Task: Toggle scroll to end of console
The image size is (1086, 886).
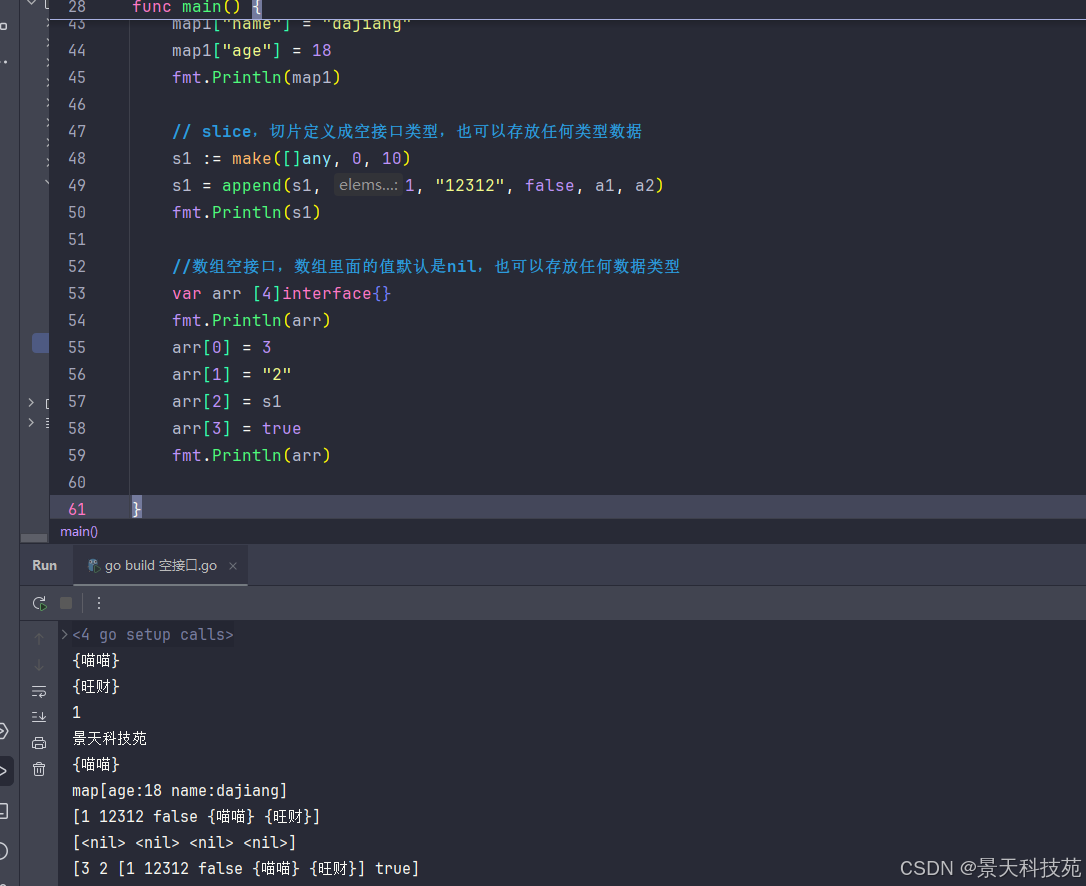Action: coord(39,717)
